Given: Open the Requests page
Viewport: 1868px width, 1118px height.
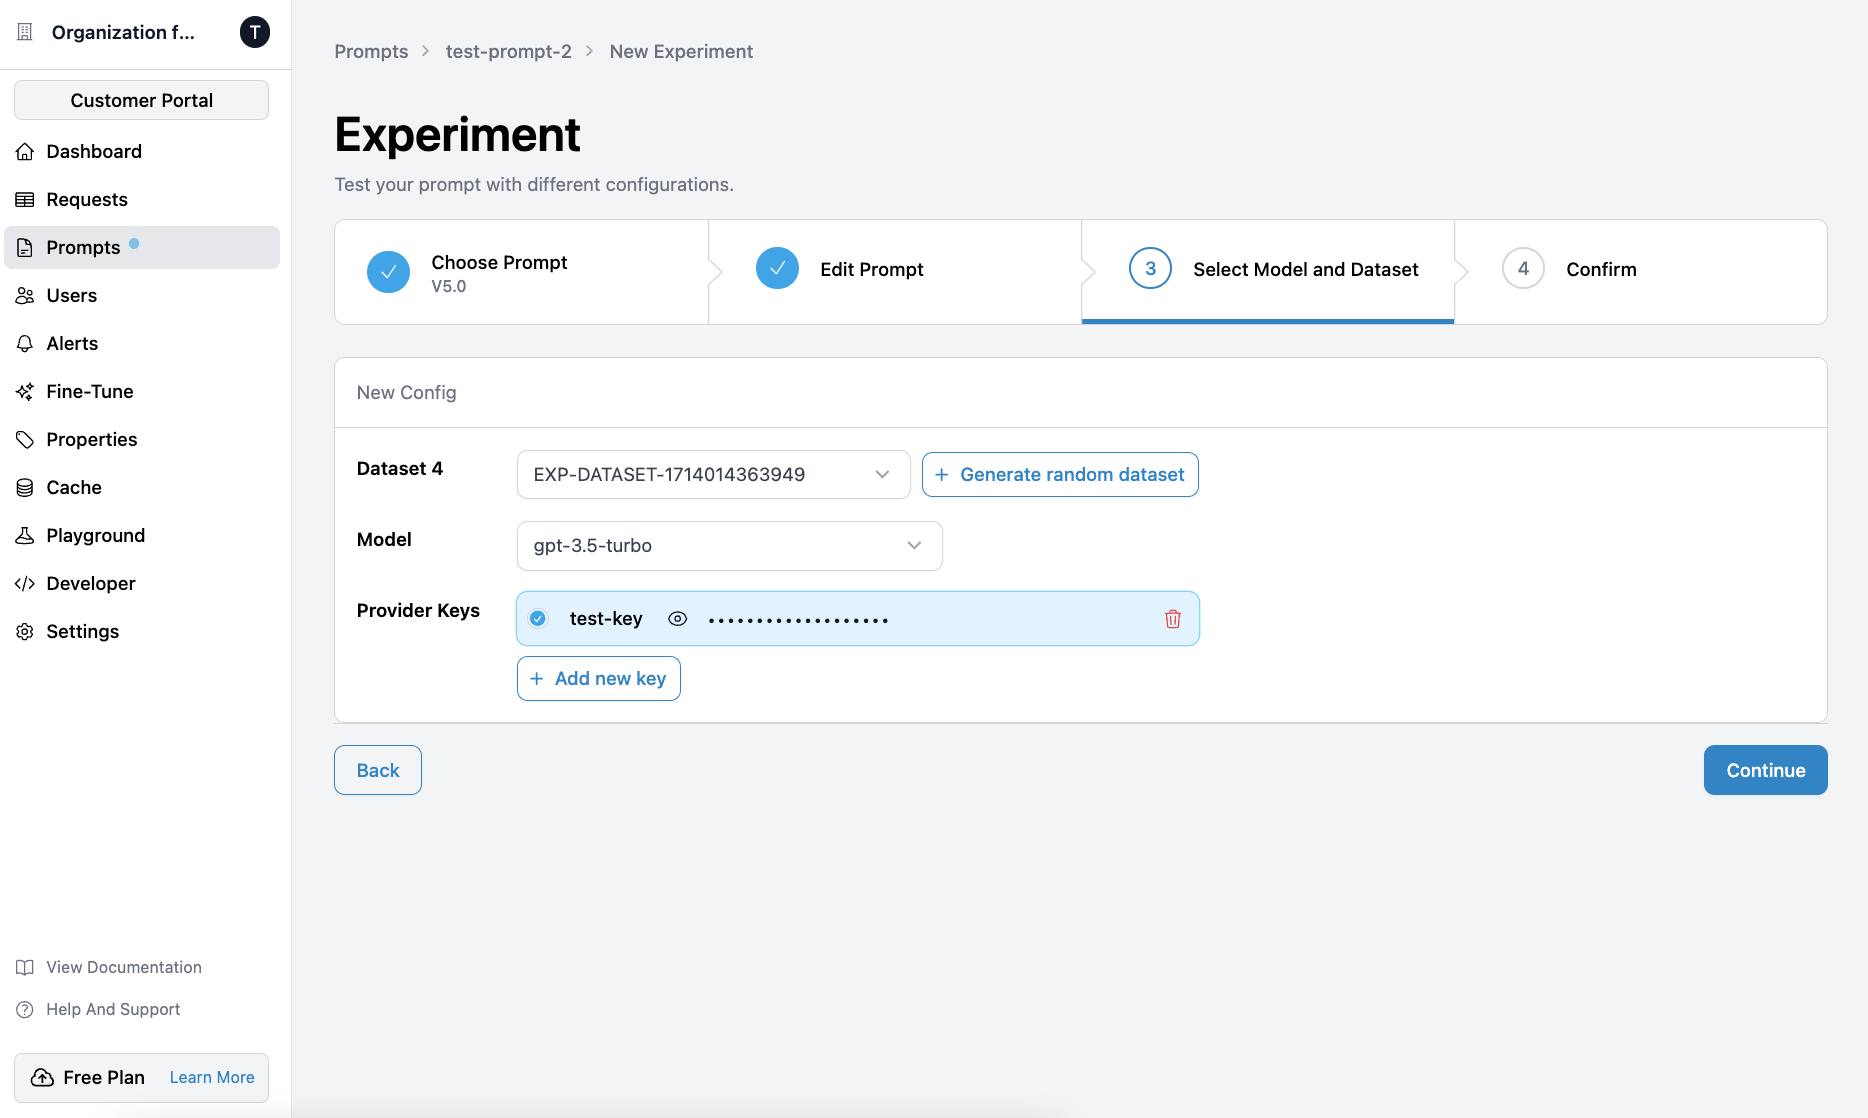Looking at the screenshot, I should coord(86,199).
